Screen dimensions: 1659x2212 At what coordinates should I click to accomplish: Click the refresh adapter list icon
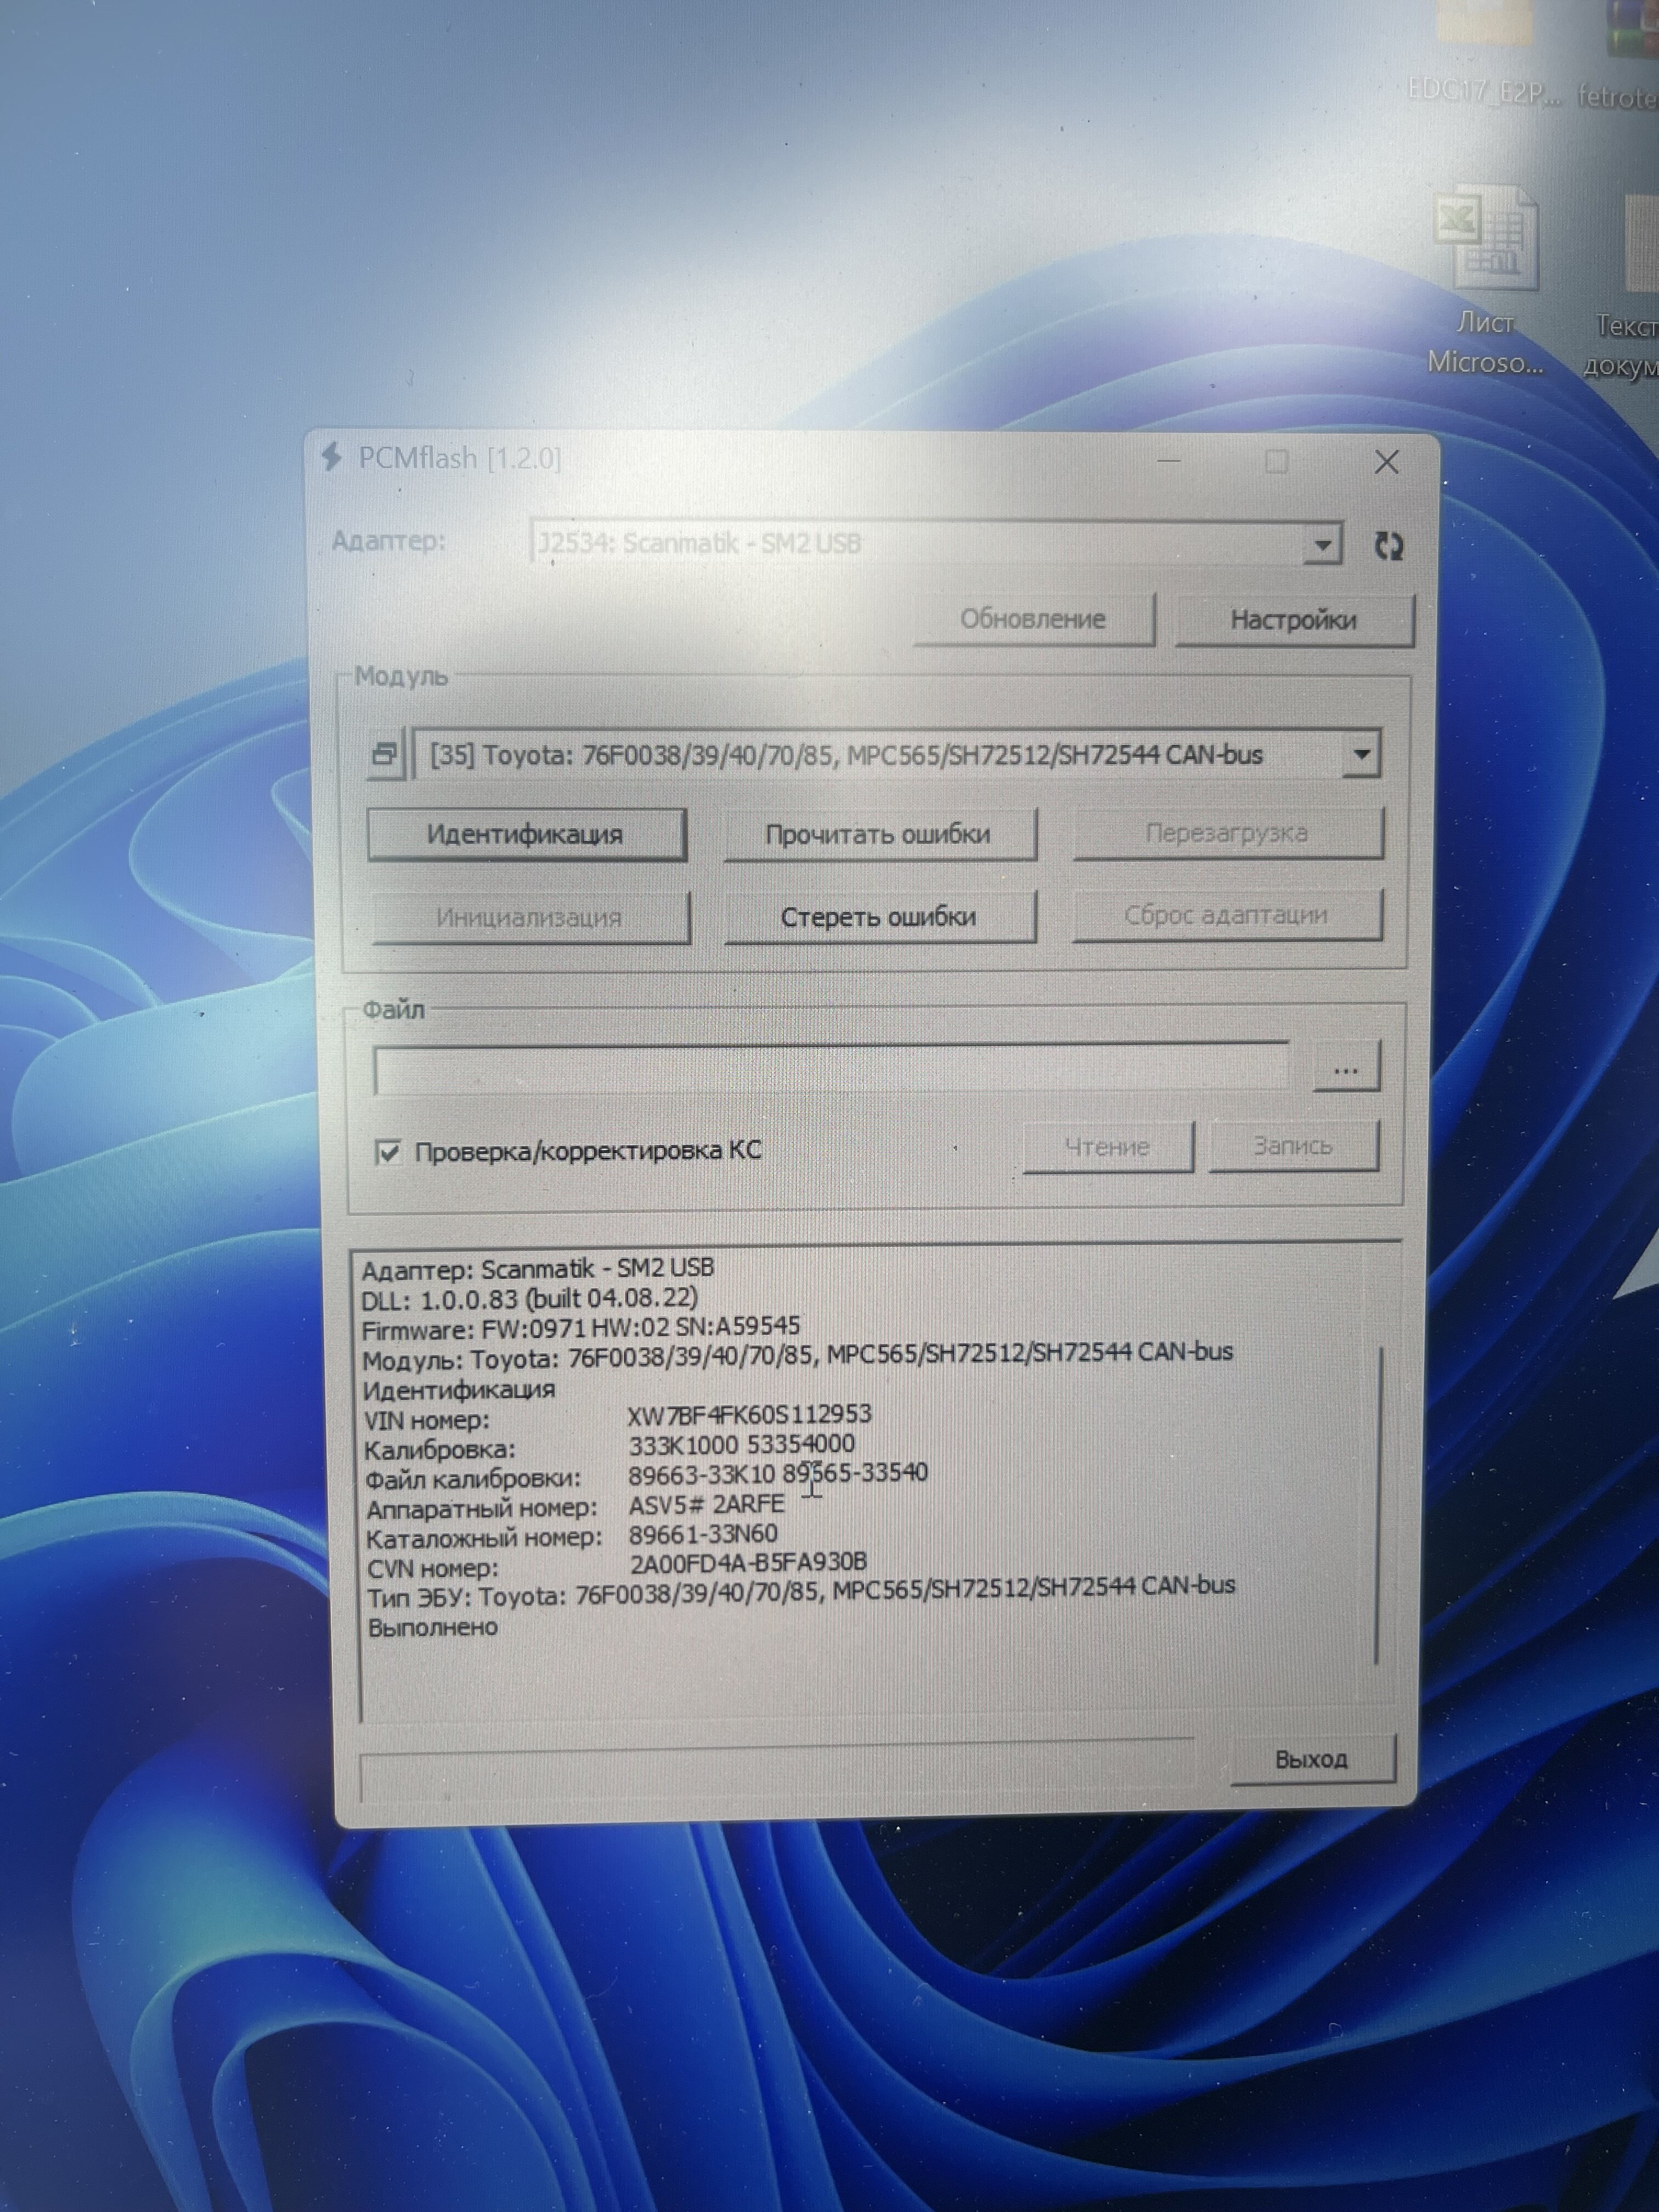(1388, 546)
